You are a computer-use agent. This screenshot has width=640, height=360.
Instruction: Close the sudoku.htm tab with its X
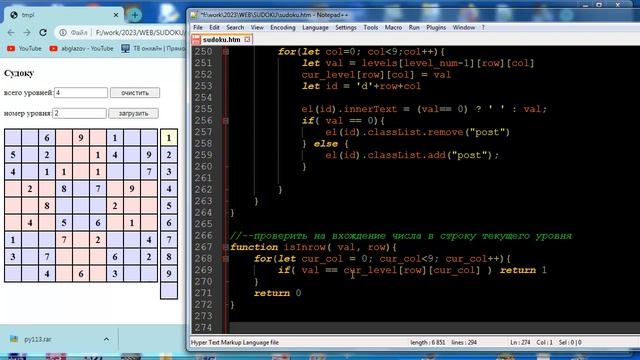click(247, 40)
